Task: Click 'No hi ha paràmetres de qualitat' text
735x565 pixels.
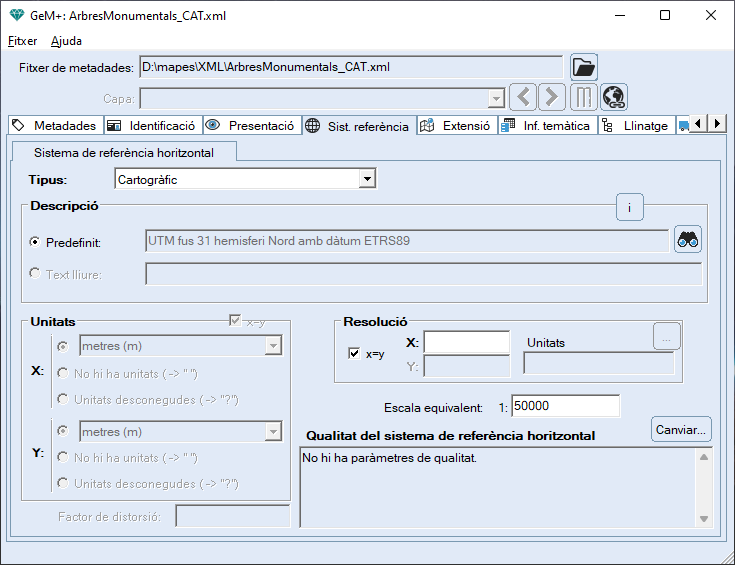Action: (389, 458)
